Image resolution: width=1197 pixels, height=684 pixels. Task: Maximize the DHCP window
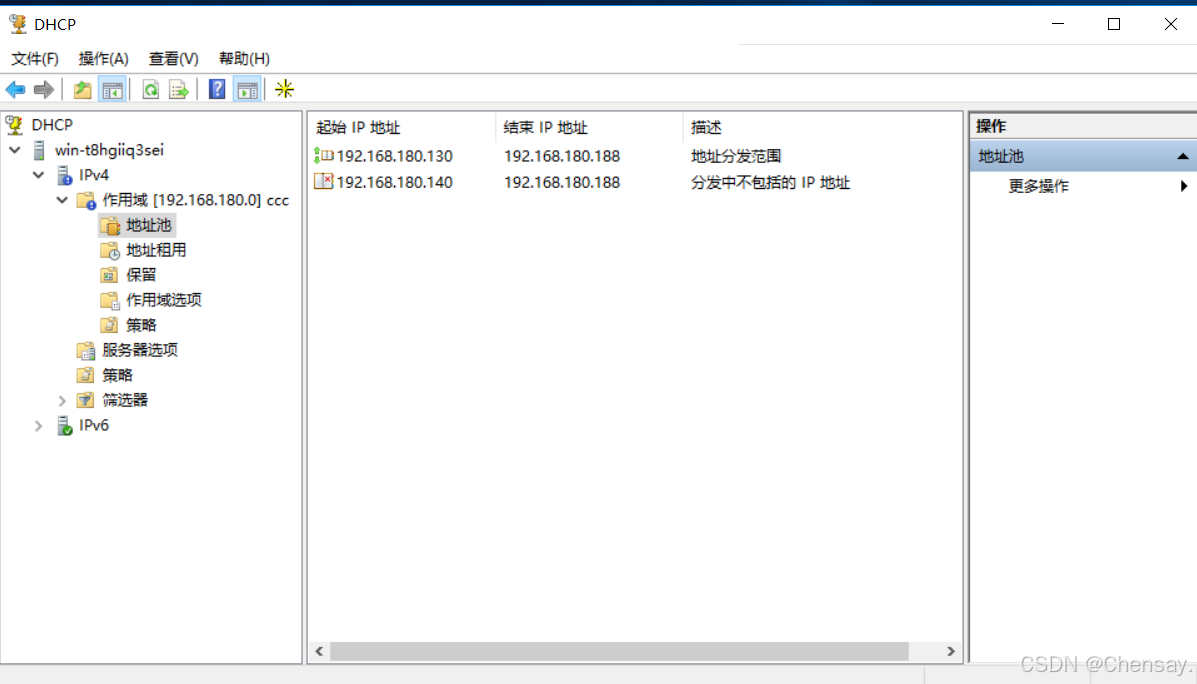tap(1114, 24)
